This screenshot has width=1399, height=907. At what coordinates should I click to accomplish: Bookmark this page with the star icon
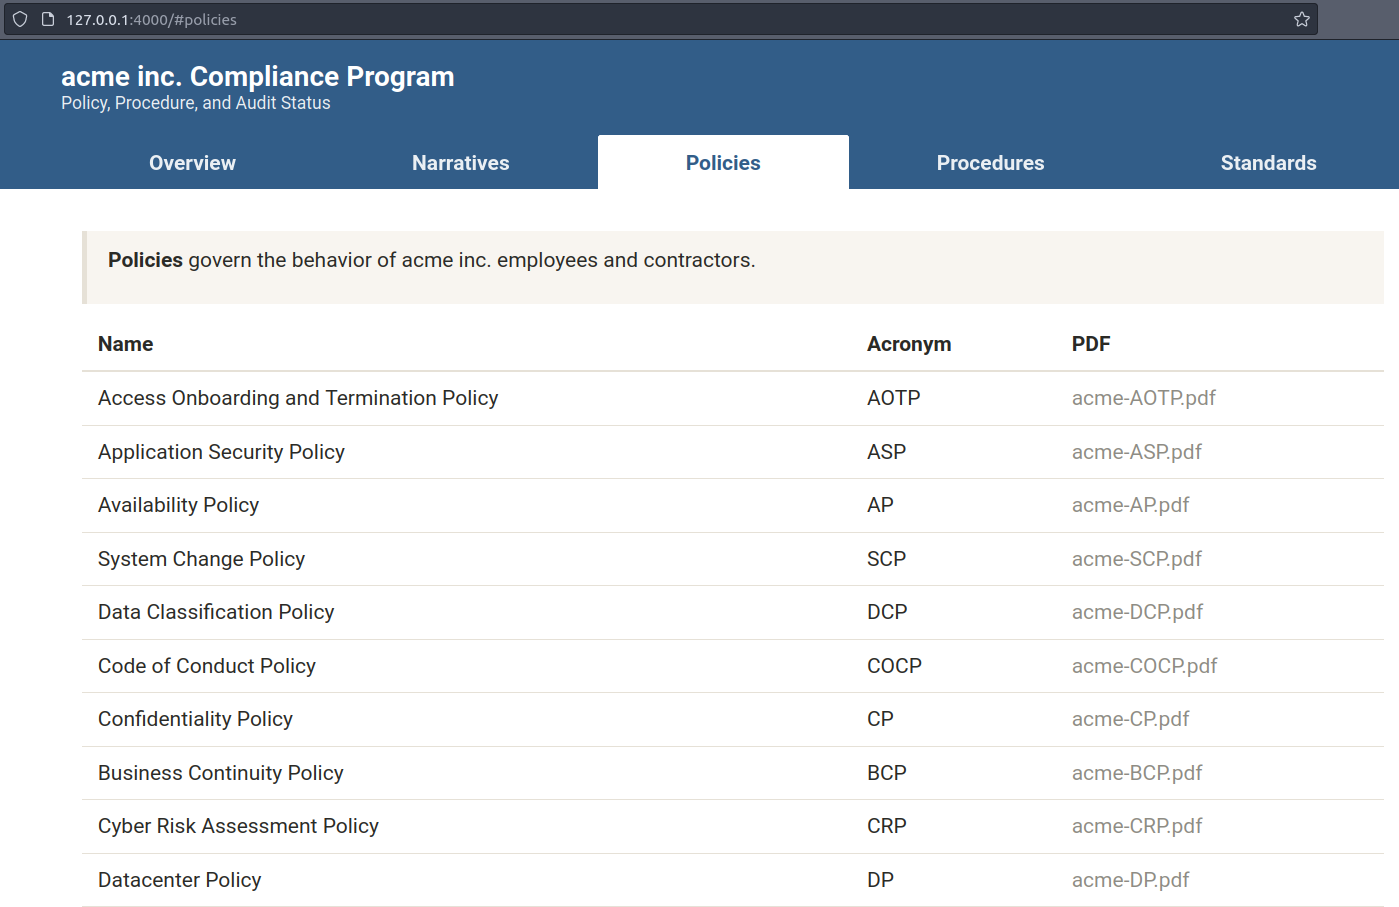tap(1301, 19)
